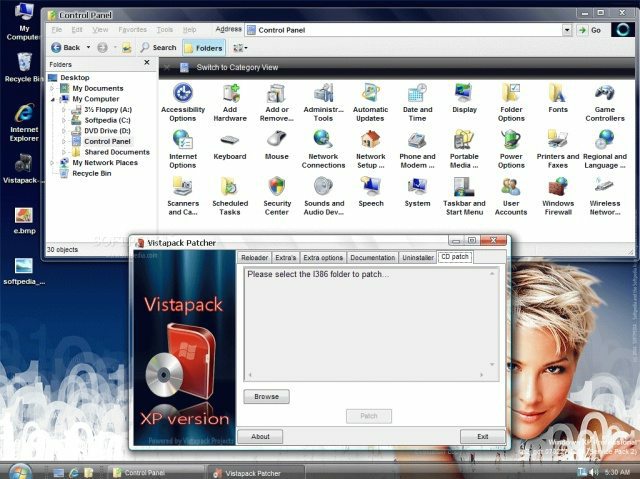Click the Go button beside address bar
The image size is (640, 479).
(x=589, y=30)
